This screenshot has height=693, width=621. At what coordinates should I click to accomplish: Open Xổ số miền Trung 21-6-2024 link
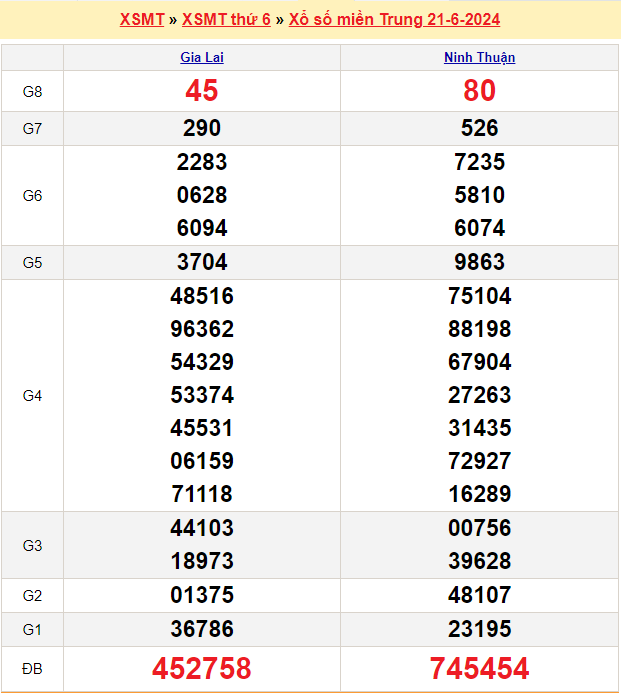[394, 20]
